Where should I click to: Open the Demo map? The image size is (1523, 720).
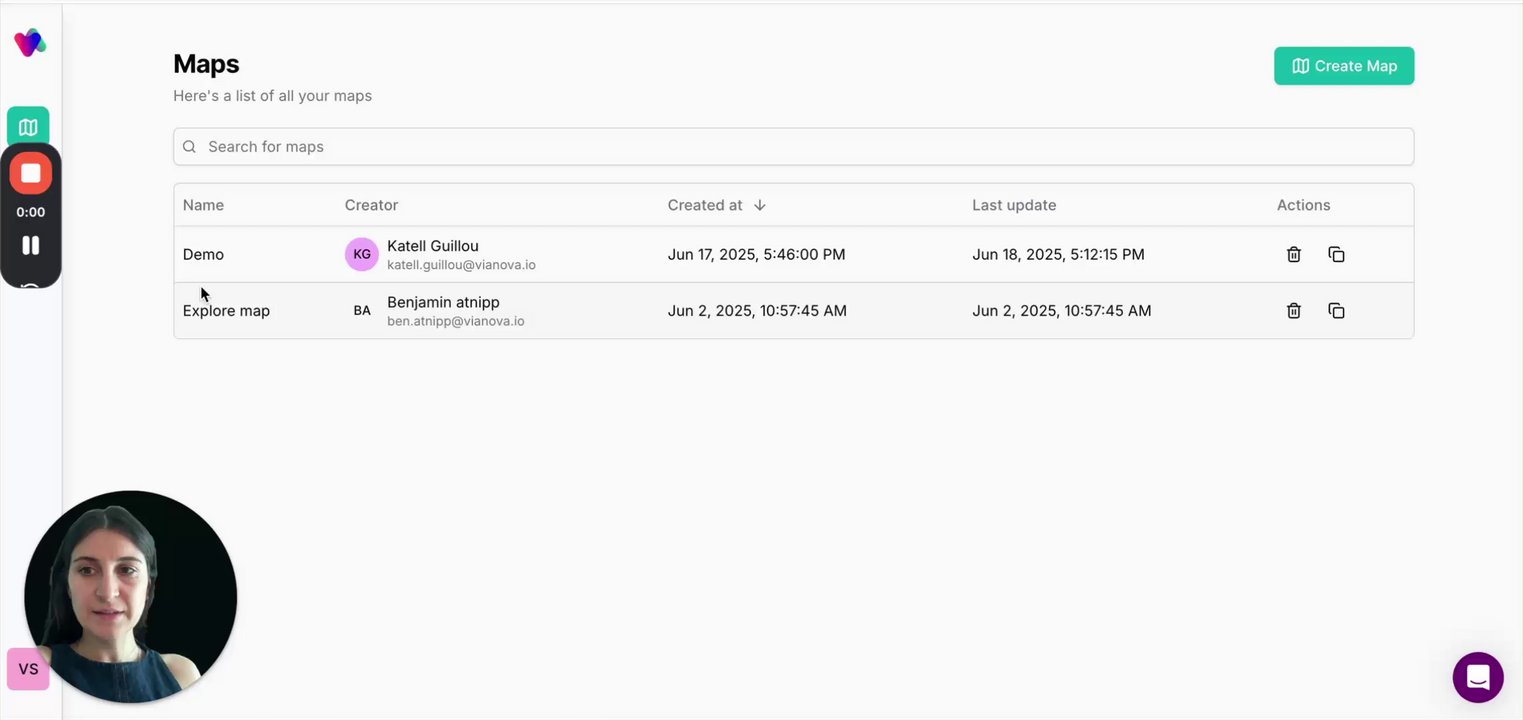(x=203, y=254)
